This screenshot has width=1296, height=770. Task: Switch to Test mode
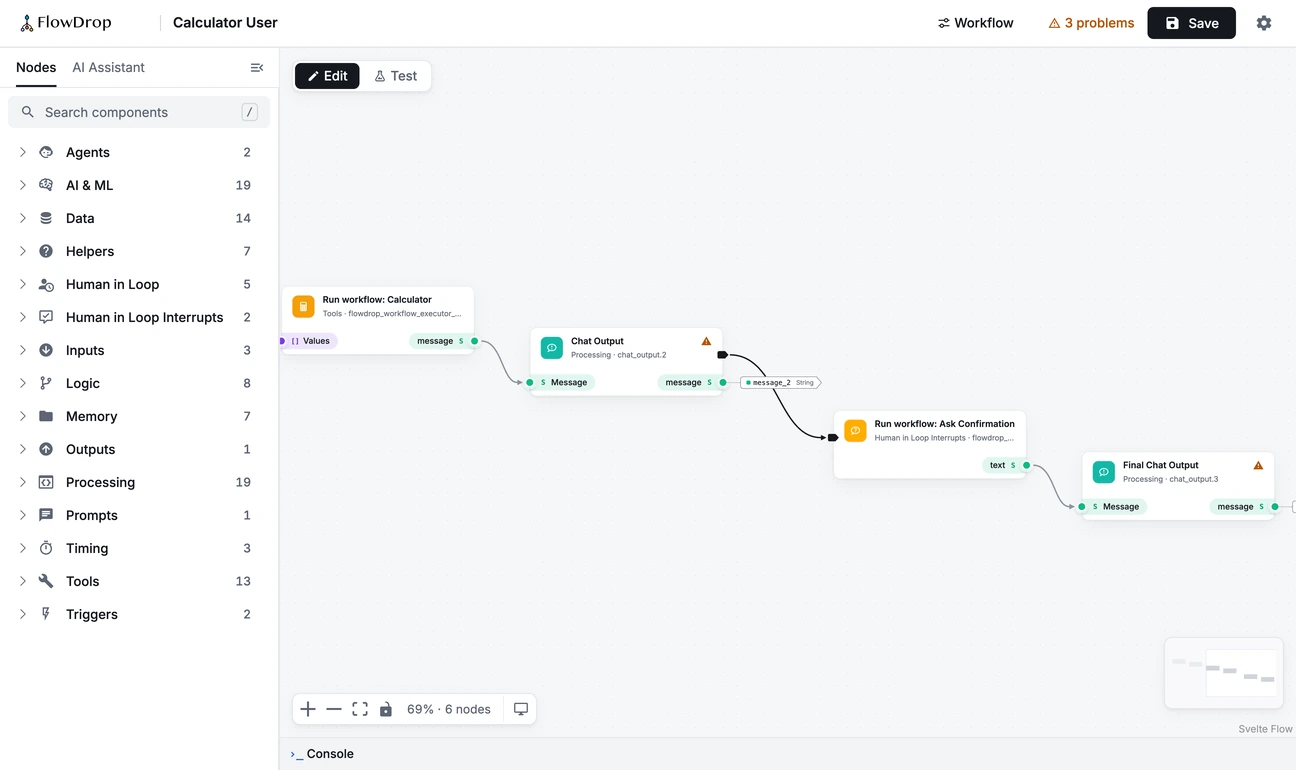tap(395, 76)
